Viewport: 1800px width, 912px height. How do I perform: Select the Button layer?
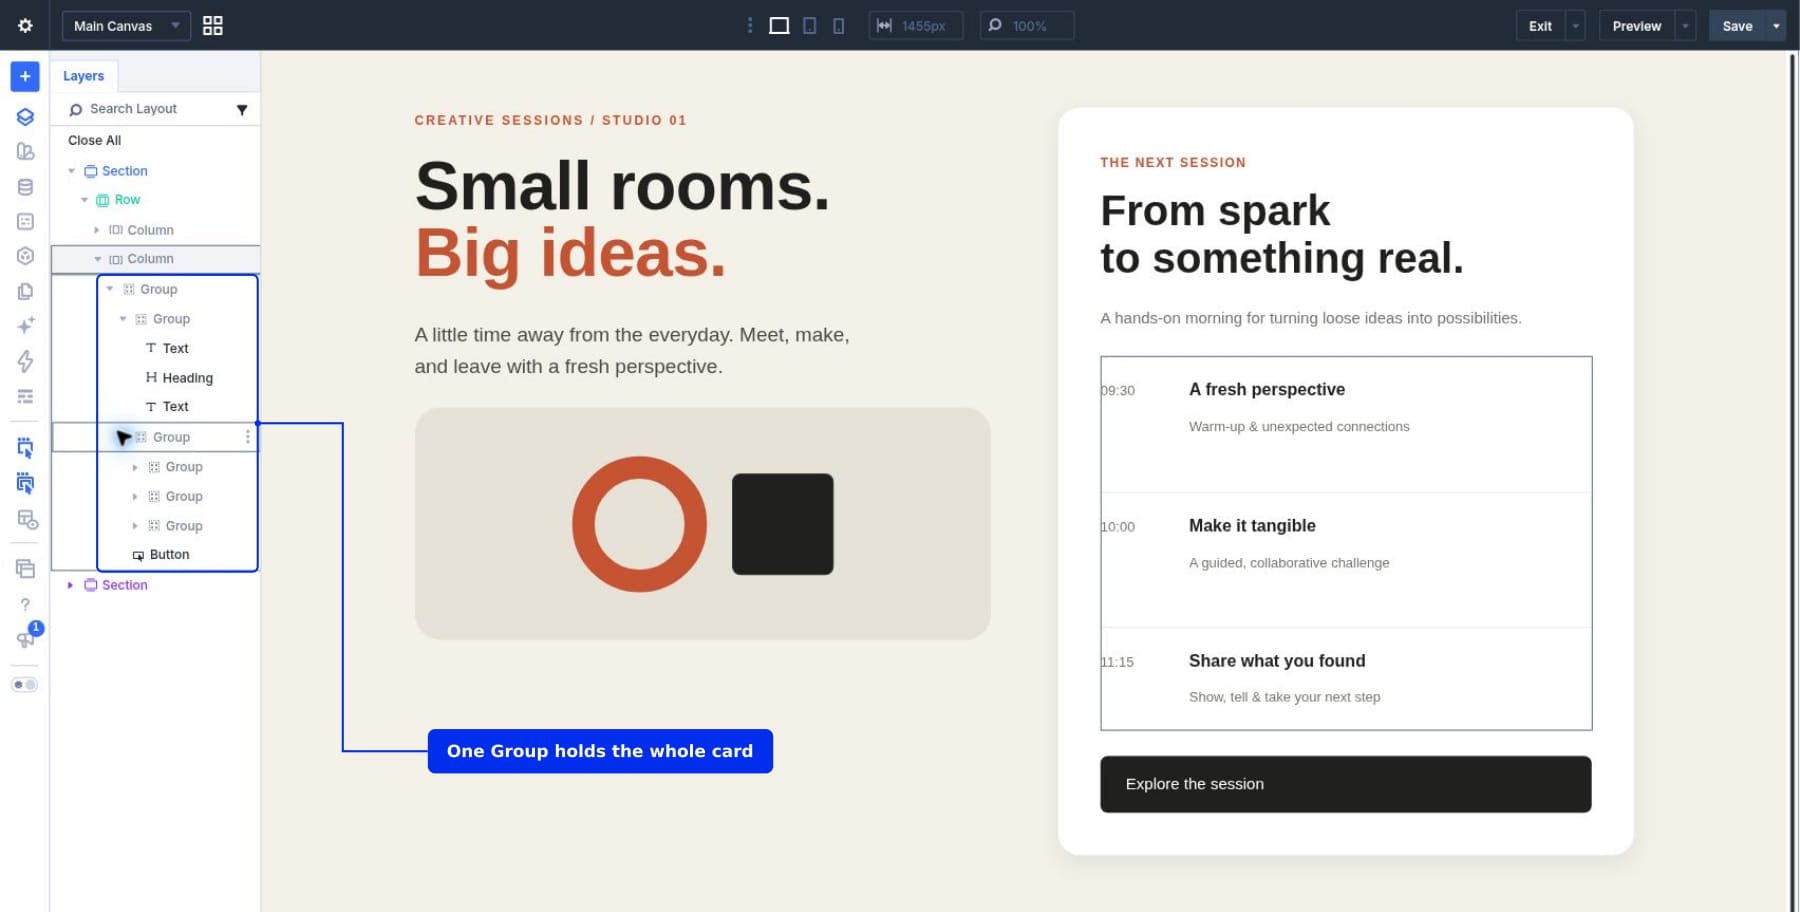point(162,555)
